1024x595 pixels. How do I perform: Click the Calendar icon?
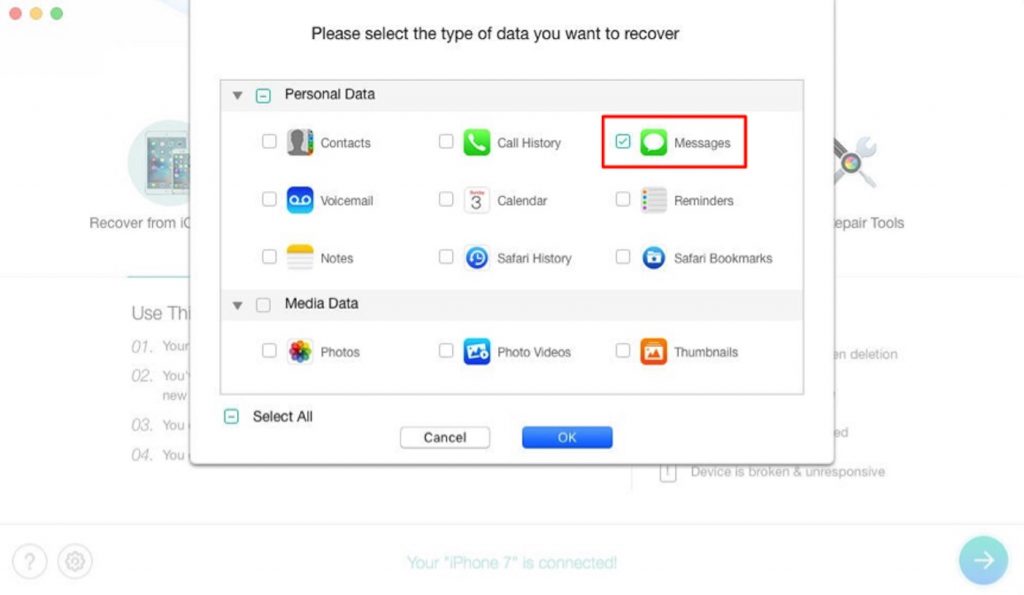click(477, 200)
